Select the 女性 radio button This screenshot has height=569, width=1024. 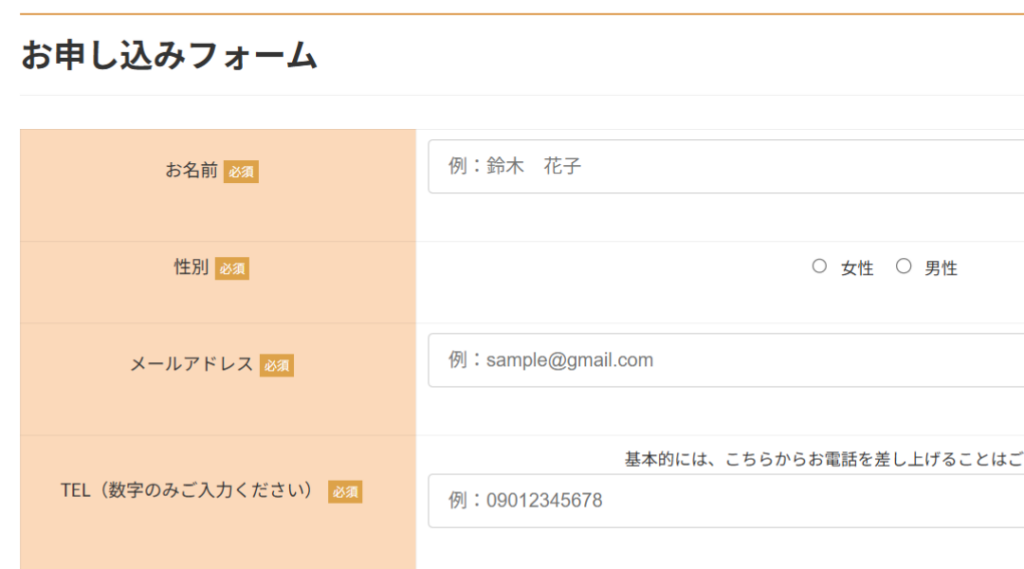pos(820,266)
